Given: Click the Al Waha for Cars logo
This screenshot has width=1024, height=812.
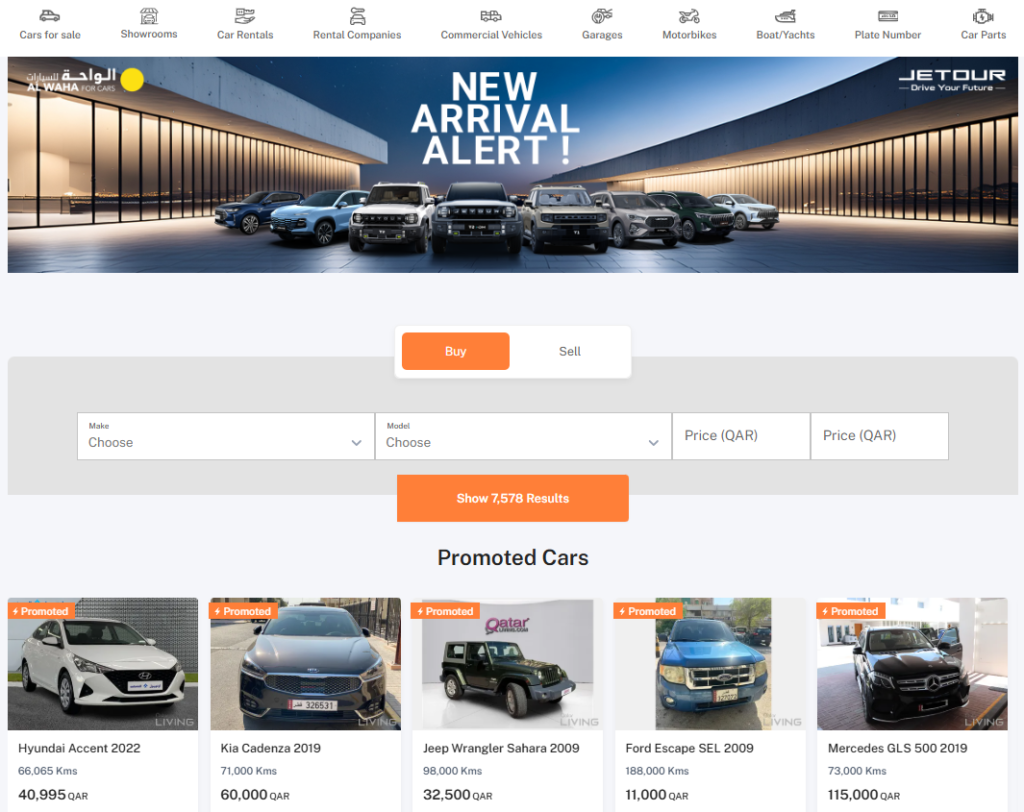Looking at the screenshot, I should coord(85,80).
